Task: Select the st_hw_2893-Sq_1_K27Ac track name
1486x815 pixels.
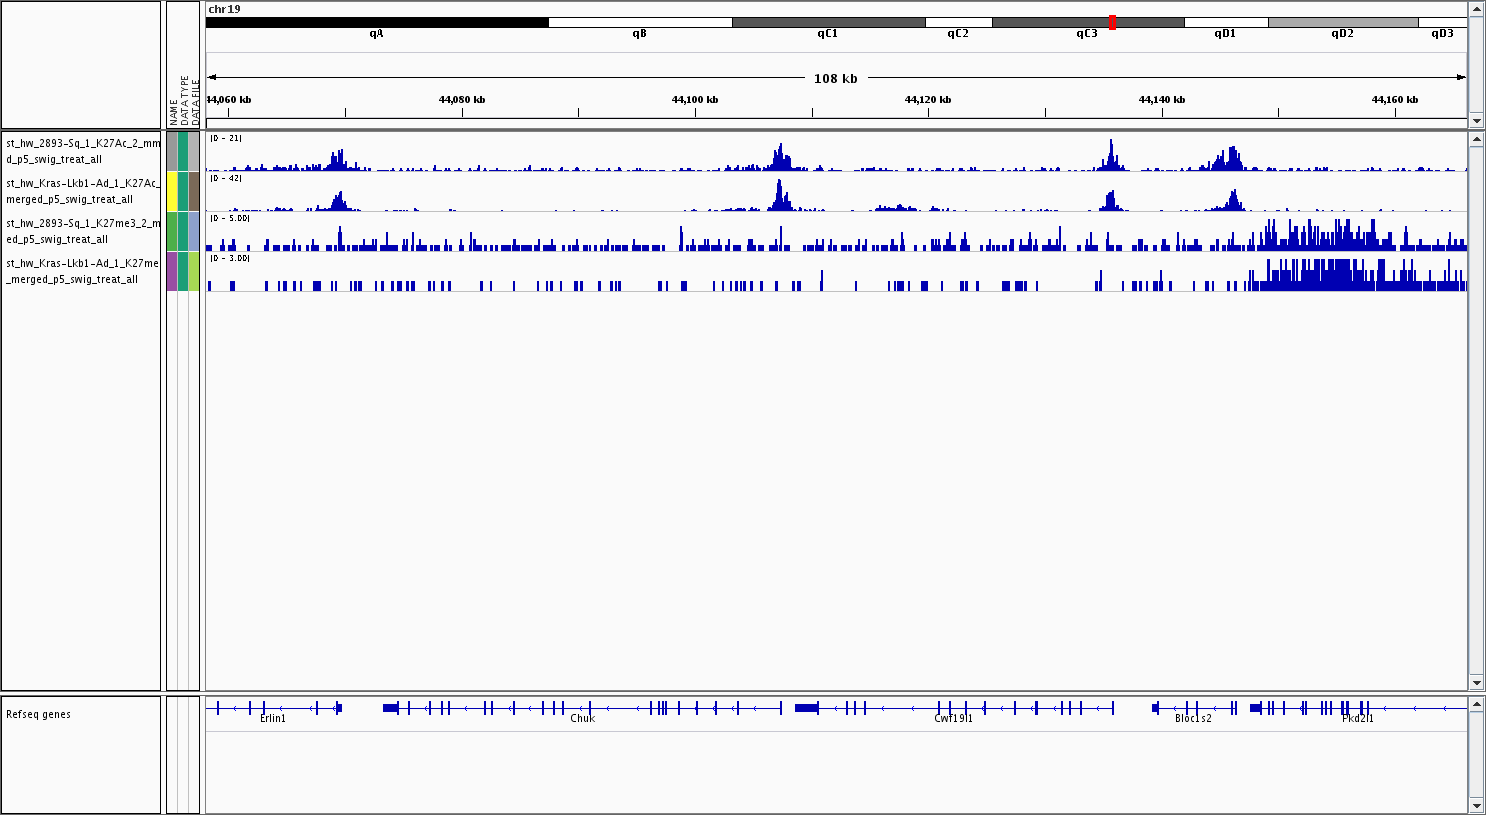Action: (x=82, y=151)
